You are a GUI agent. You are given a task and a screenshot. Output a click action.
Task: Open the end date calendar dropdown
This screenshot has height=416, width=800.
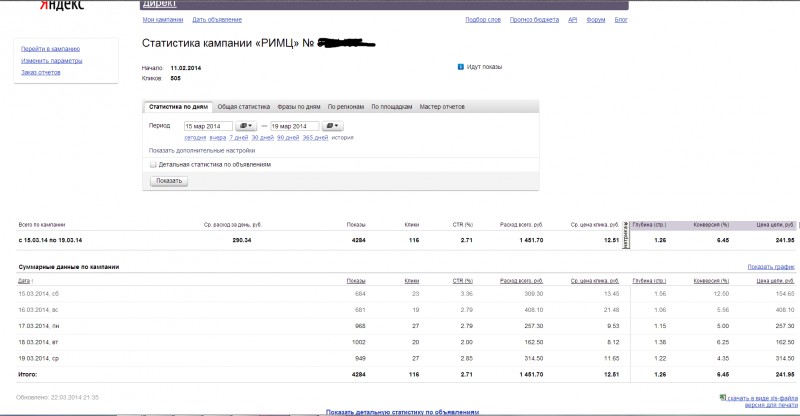pyautogui.click(x=332, y=126)
